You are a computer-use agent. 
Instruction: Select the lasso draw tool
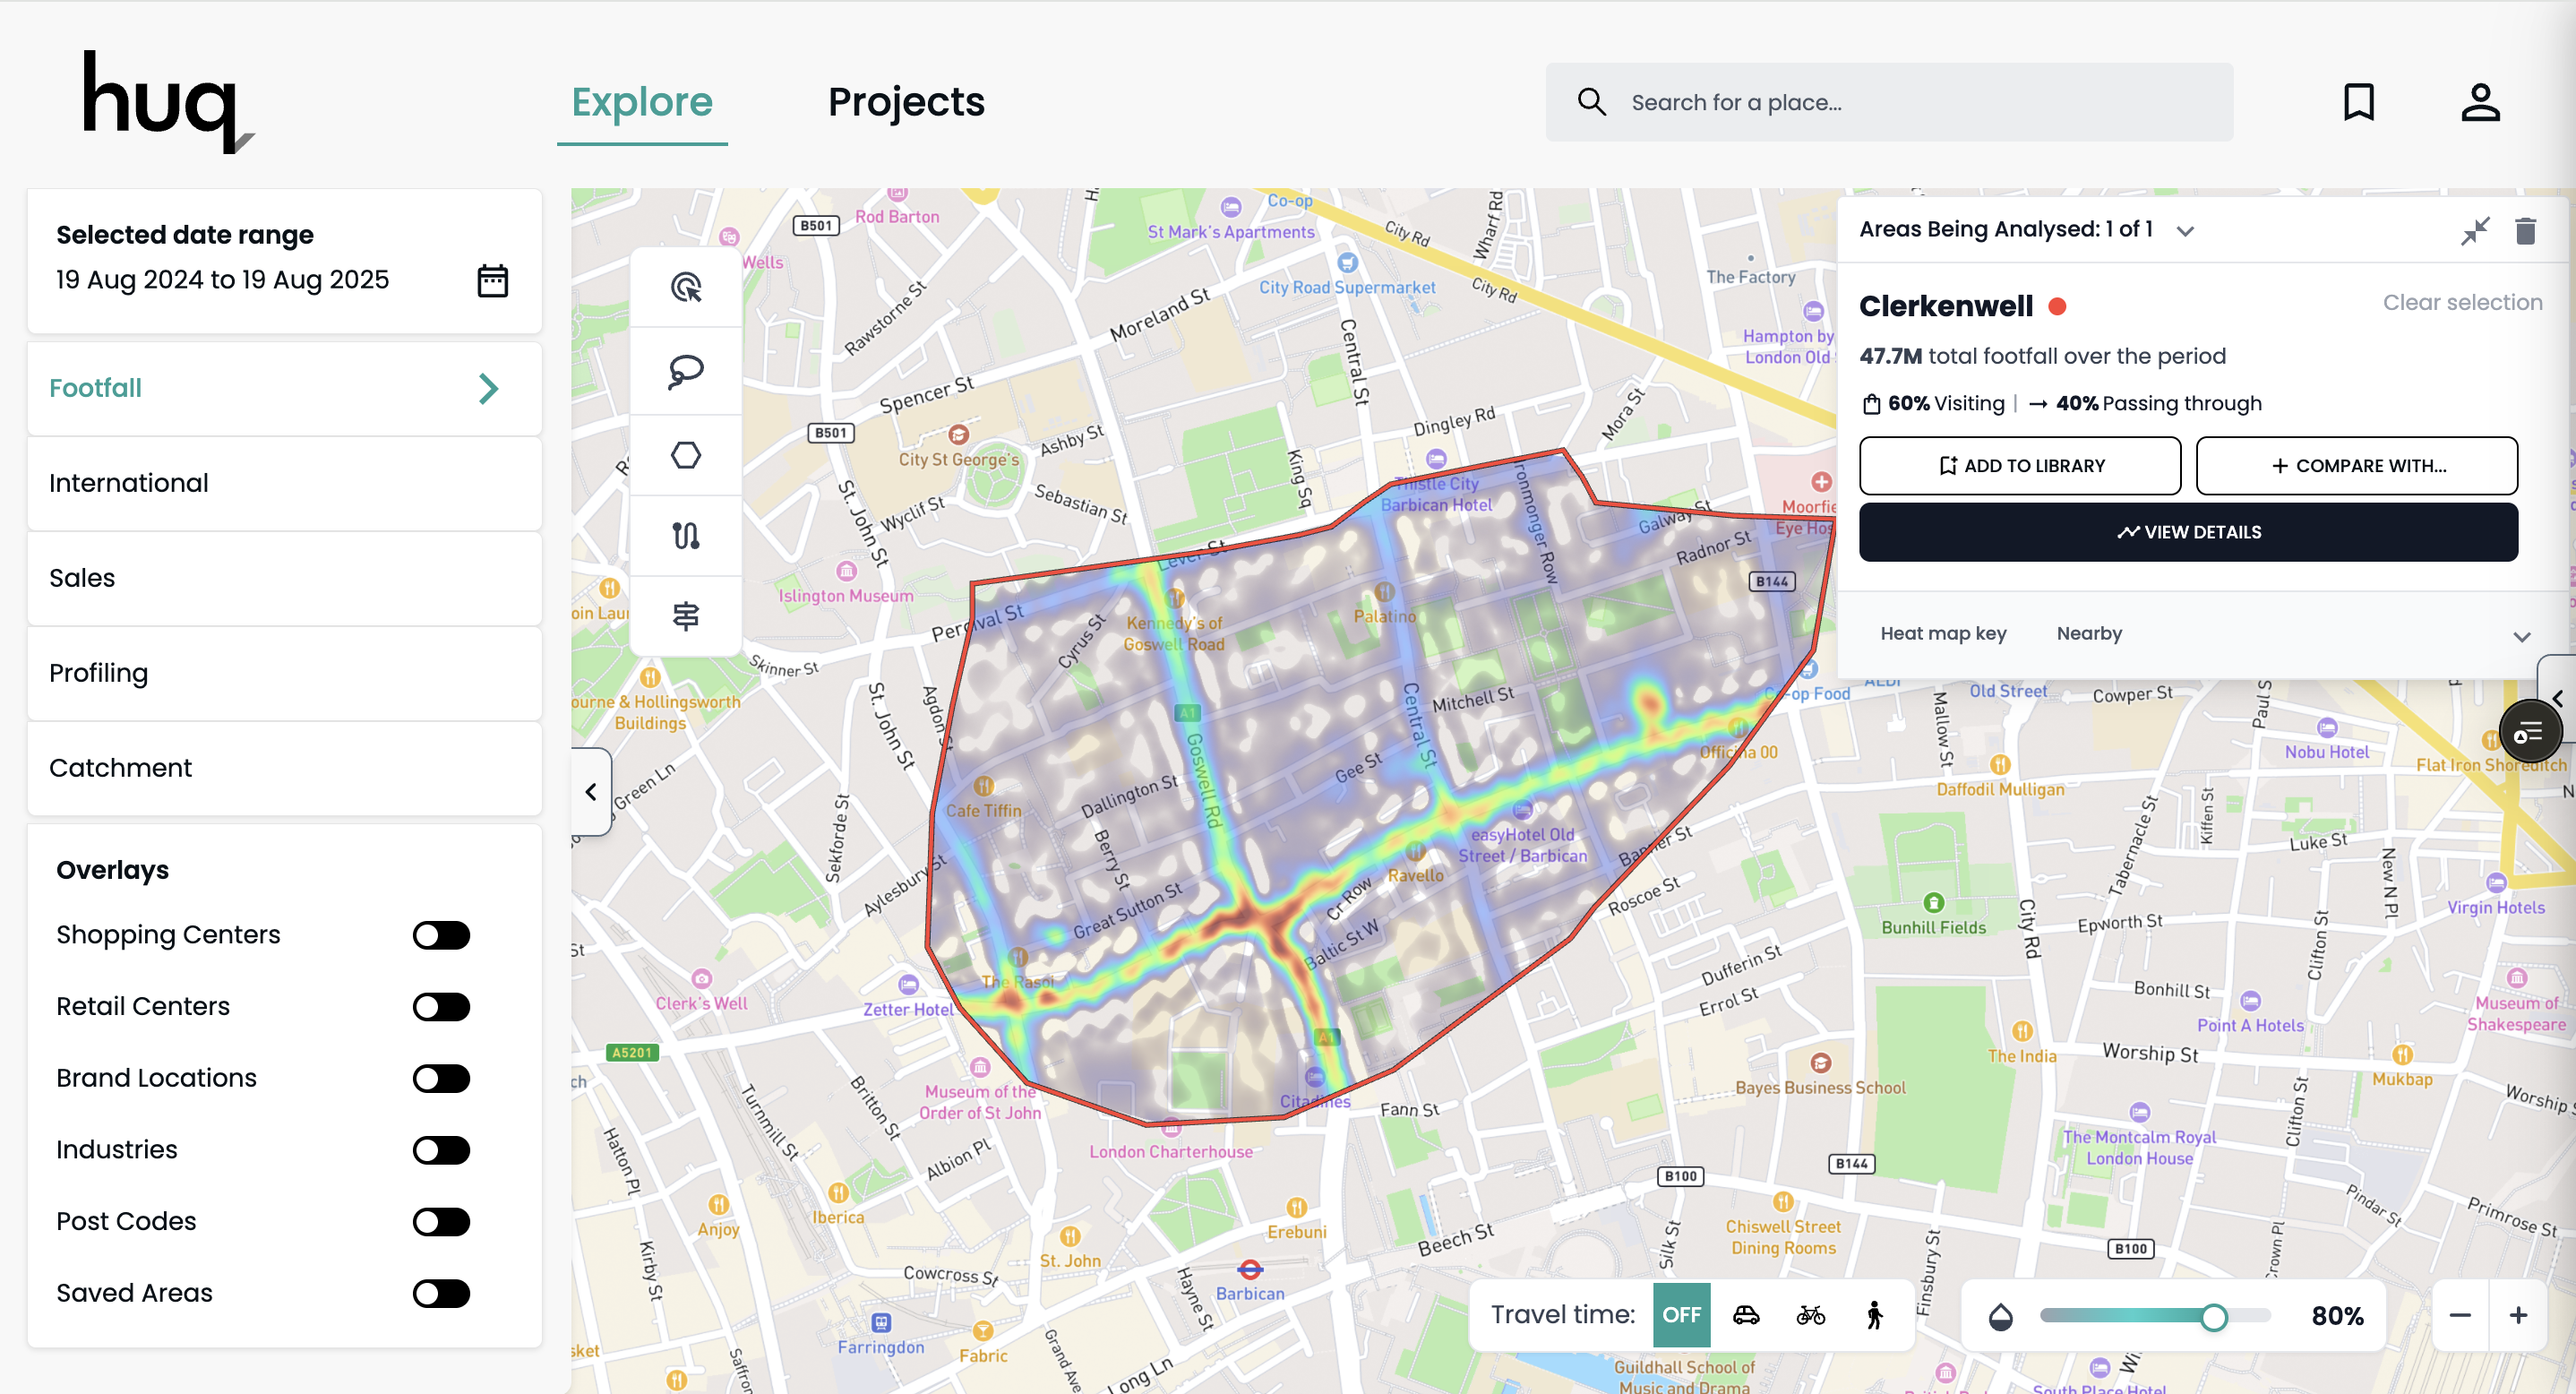[686, 371]
